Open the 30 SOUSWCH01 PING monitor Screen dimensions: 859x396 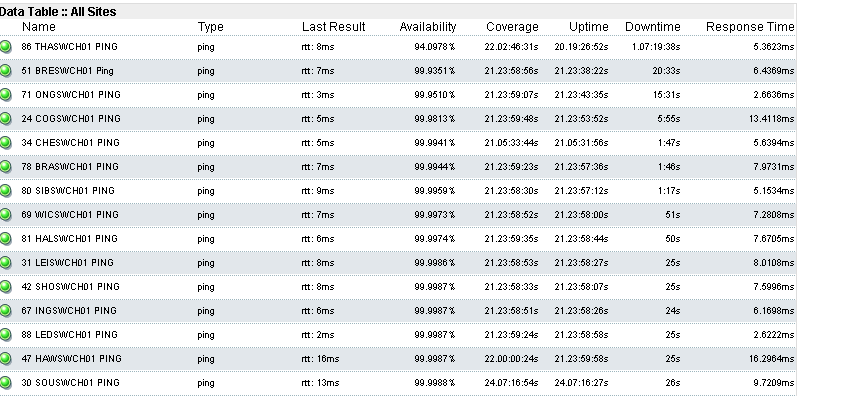[70, 382]
